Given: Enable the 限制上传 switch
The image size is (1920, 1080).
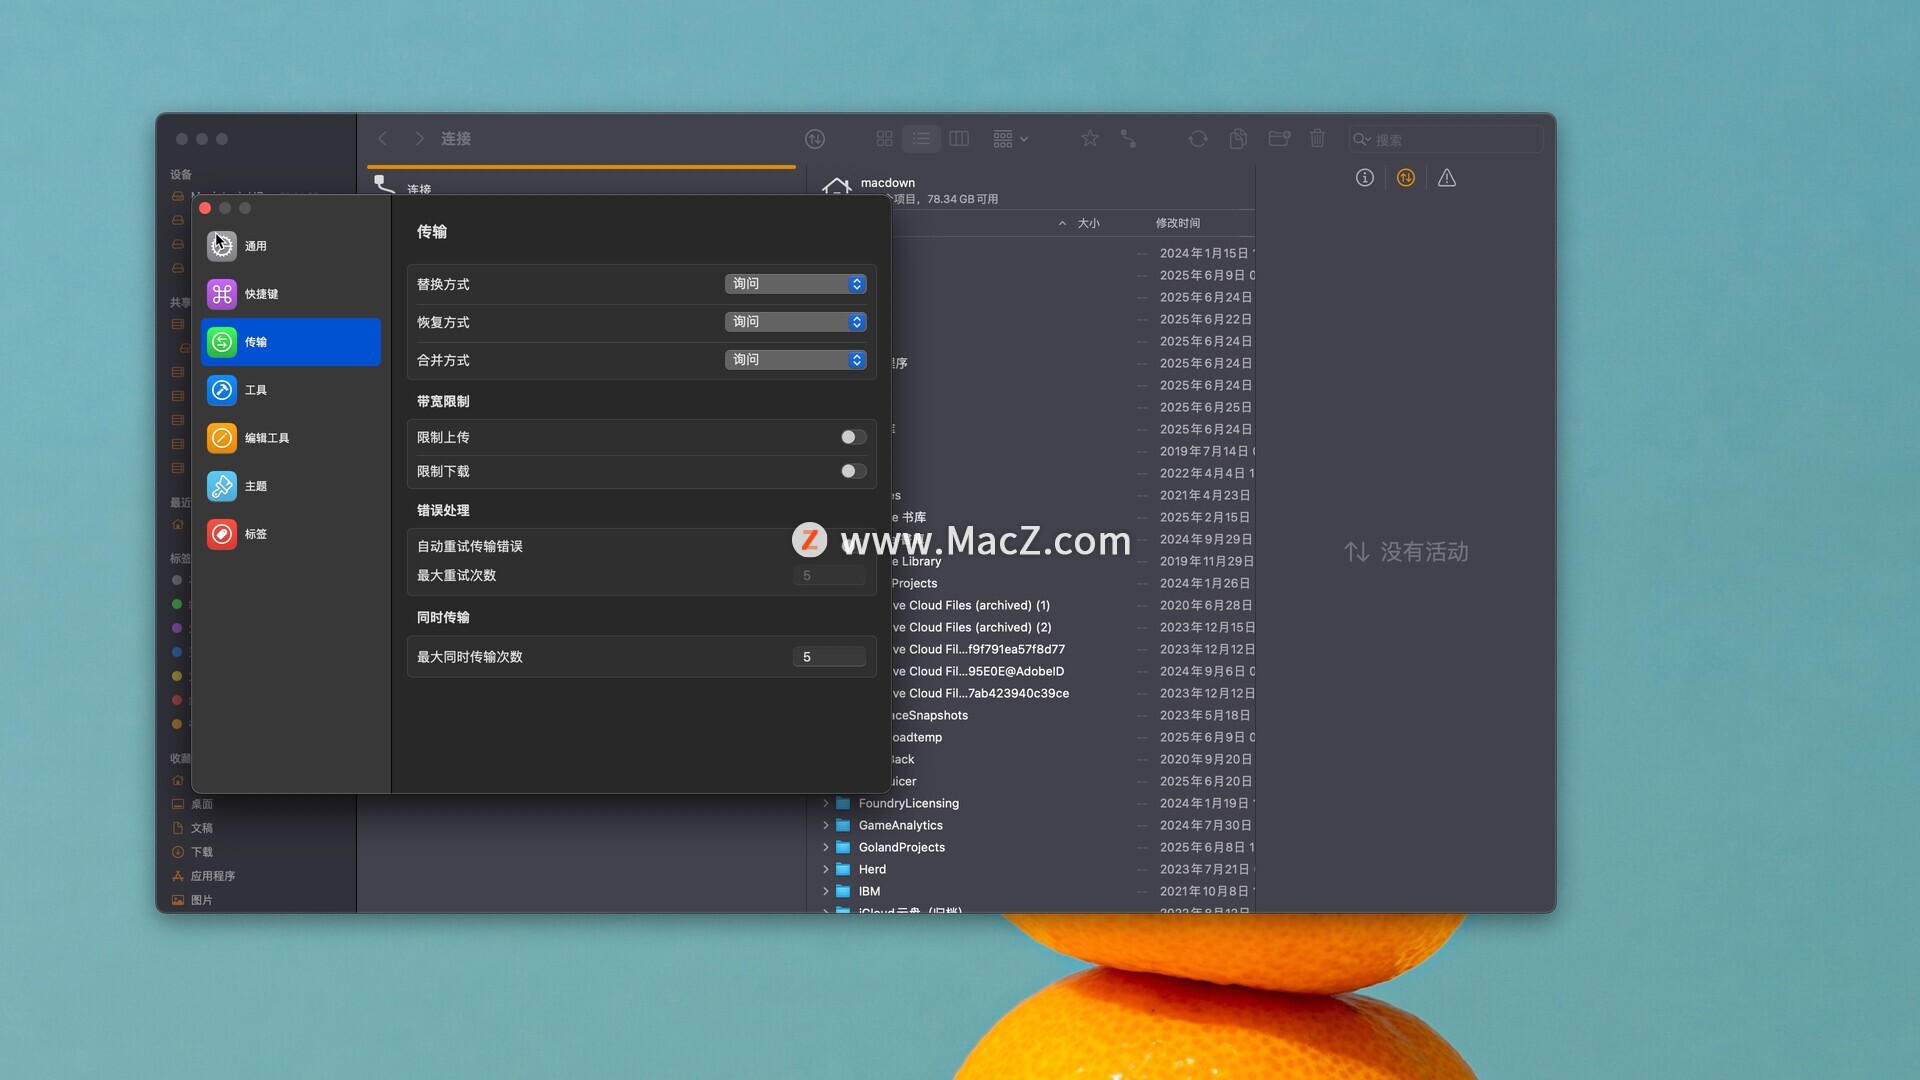Looking at the screenshot, I should [x=853, y=437].
